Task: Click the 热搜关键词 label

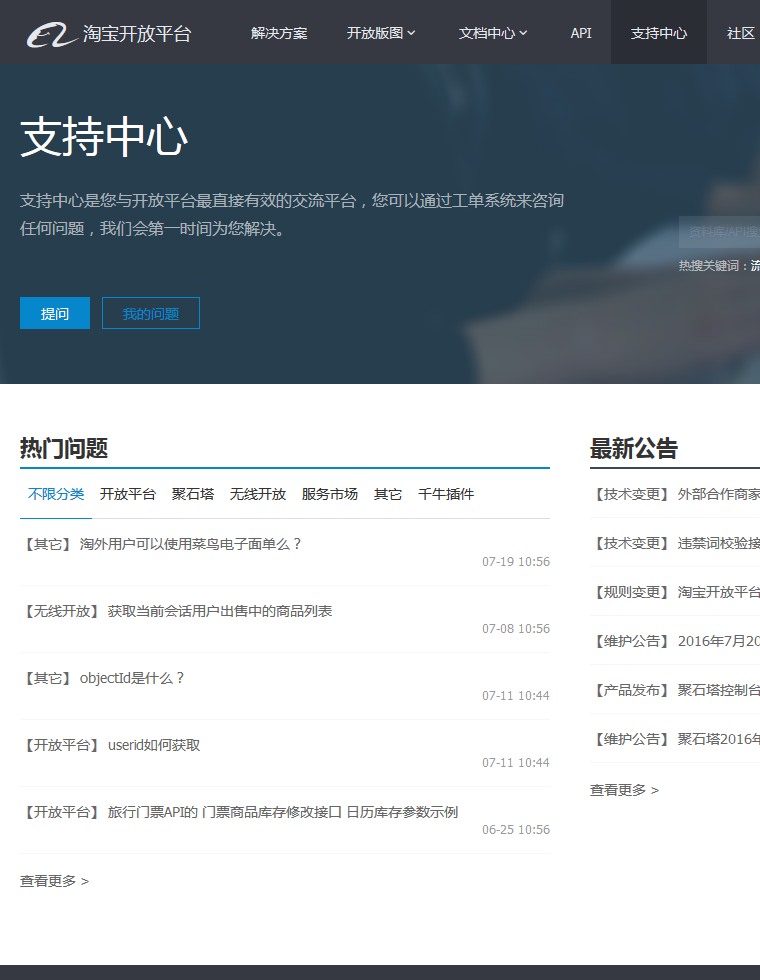Action: click(713, 266)
